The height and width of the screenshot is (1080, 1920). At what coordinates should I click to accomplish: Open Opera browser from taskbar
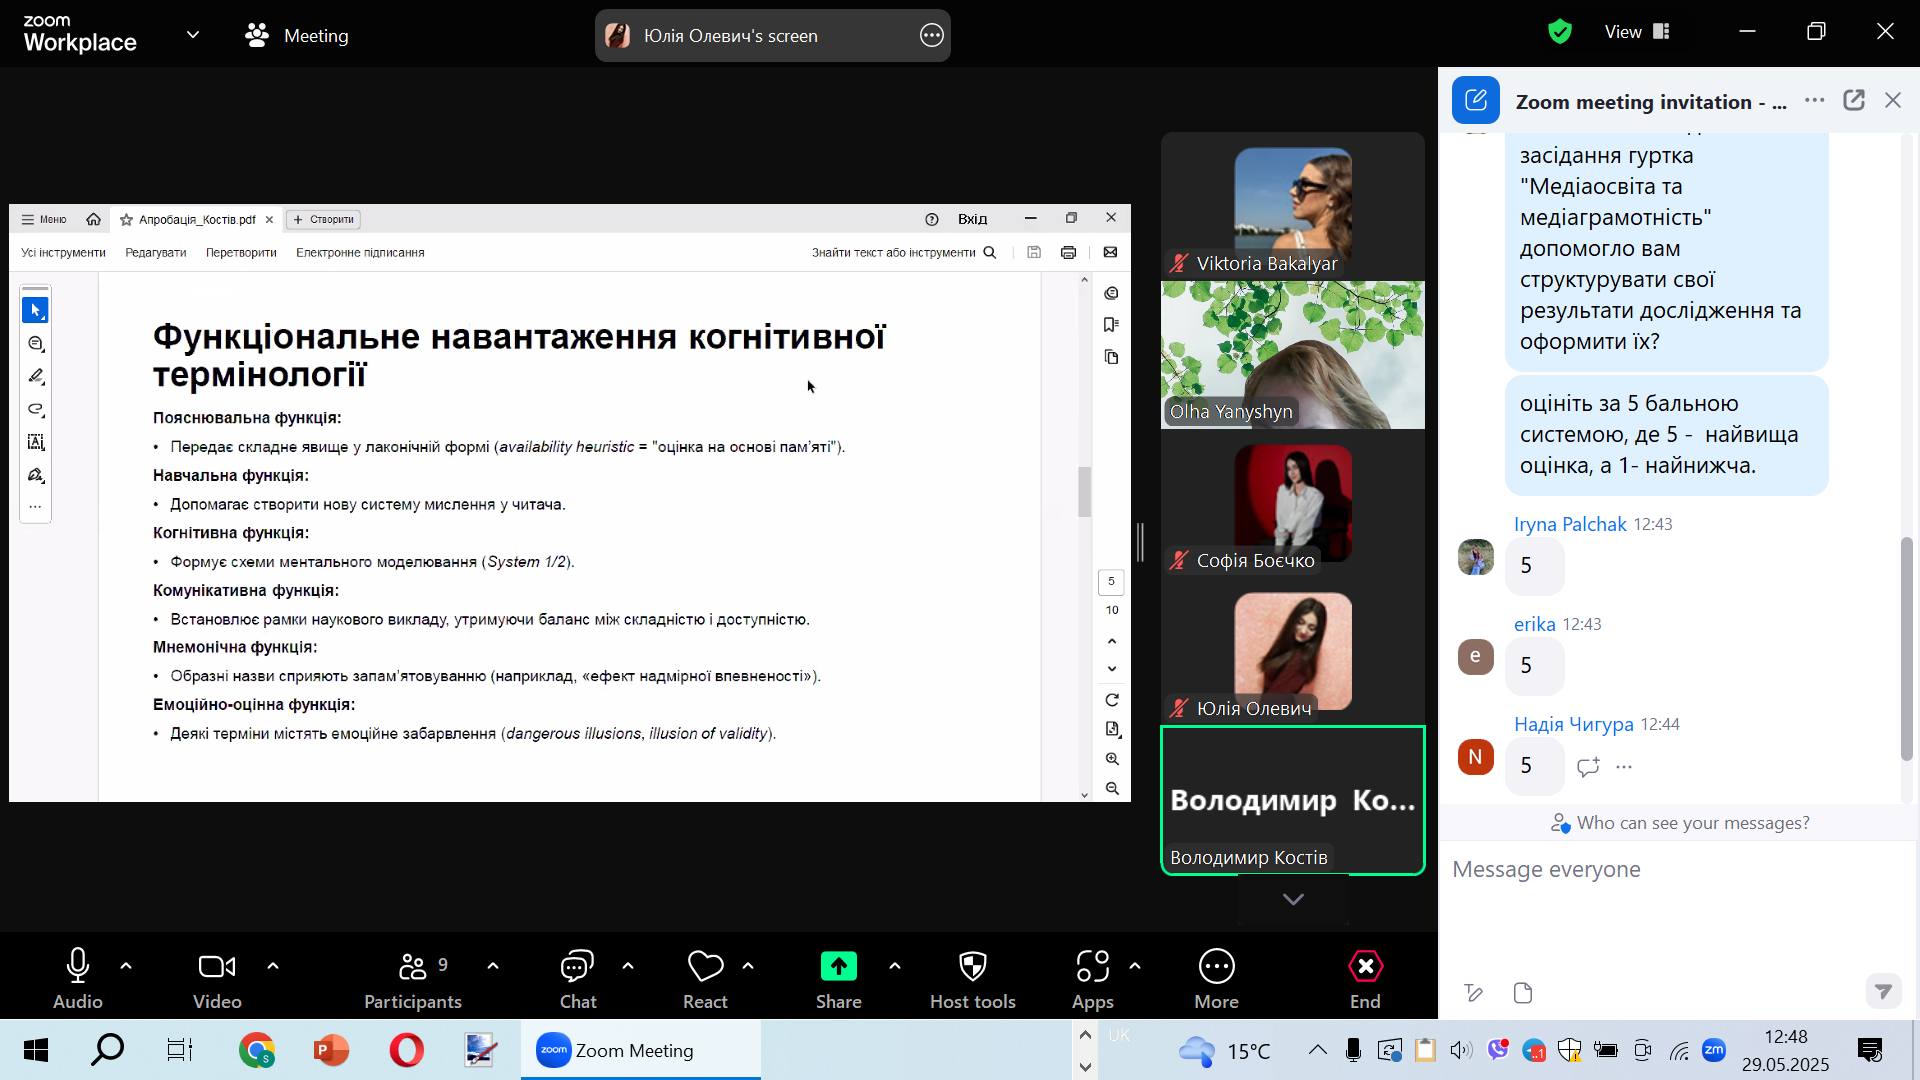coord(406,1050)
